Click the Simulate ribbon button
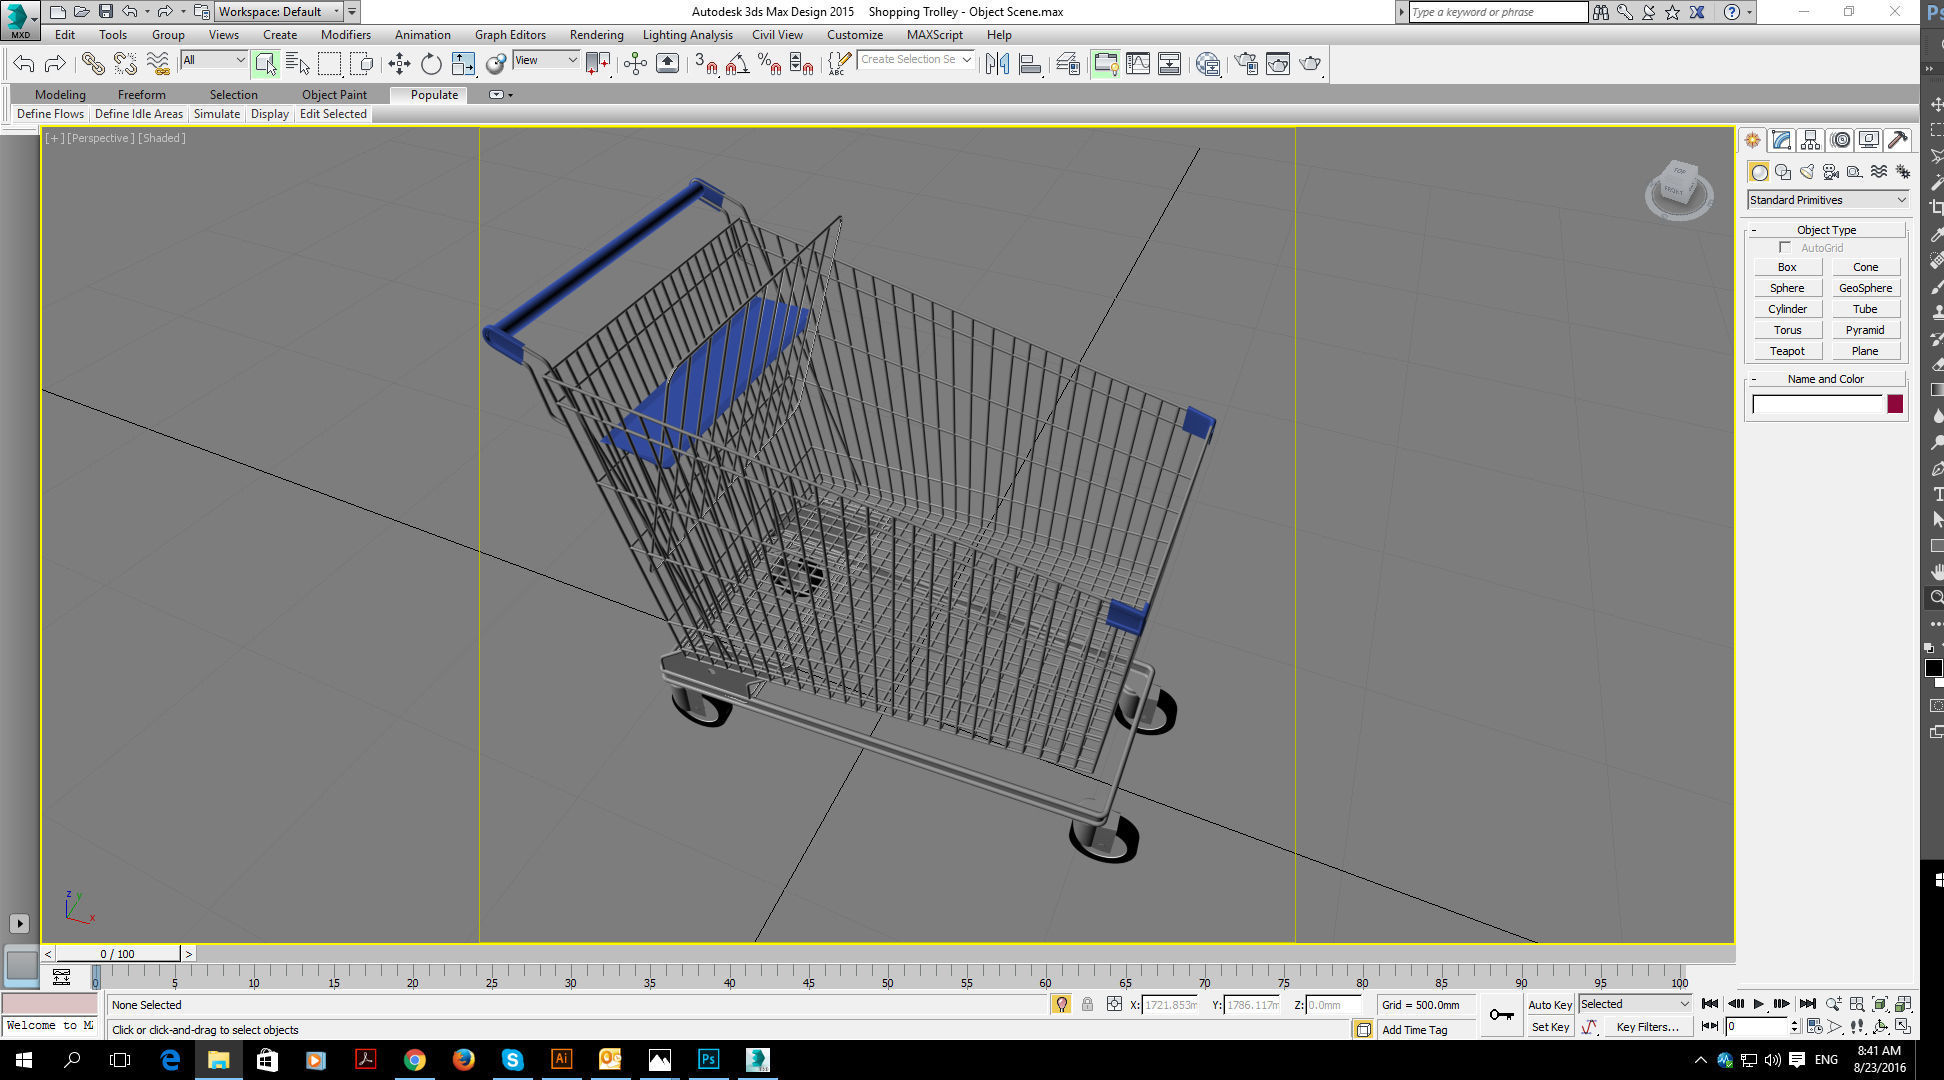The image size is (1944, 1080). click(x=217, y=114)
